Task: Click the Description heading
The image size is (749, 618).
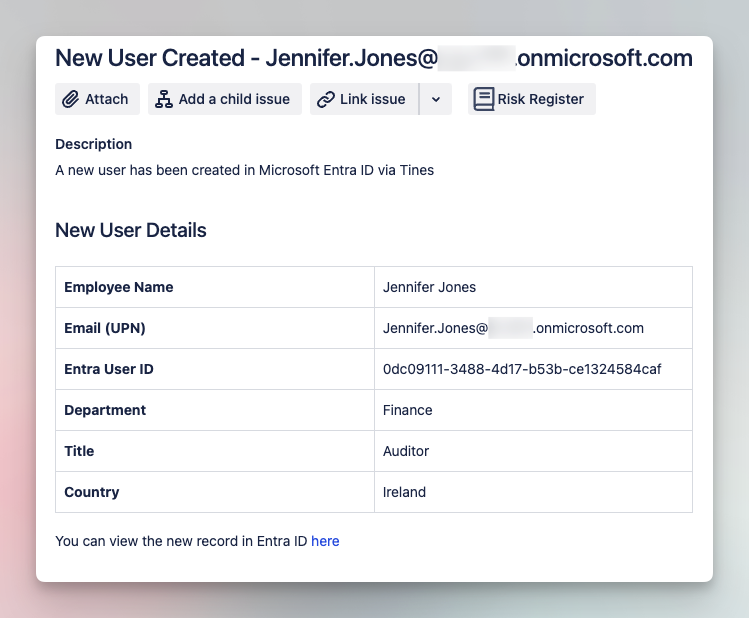Action: (x=94, y=144)
